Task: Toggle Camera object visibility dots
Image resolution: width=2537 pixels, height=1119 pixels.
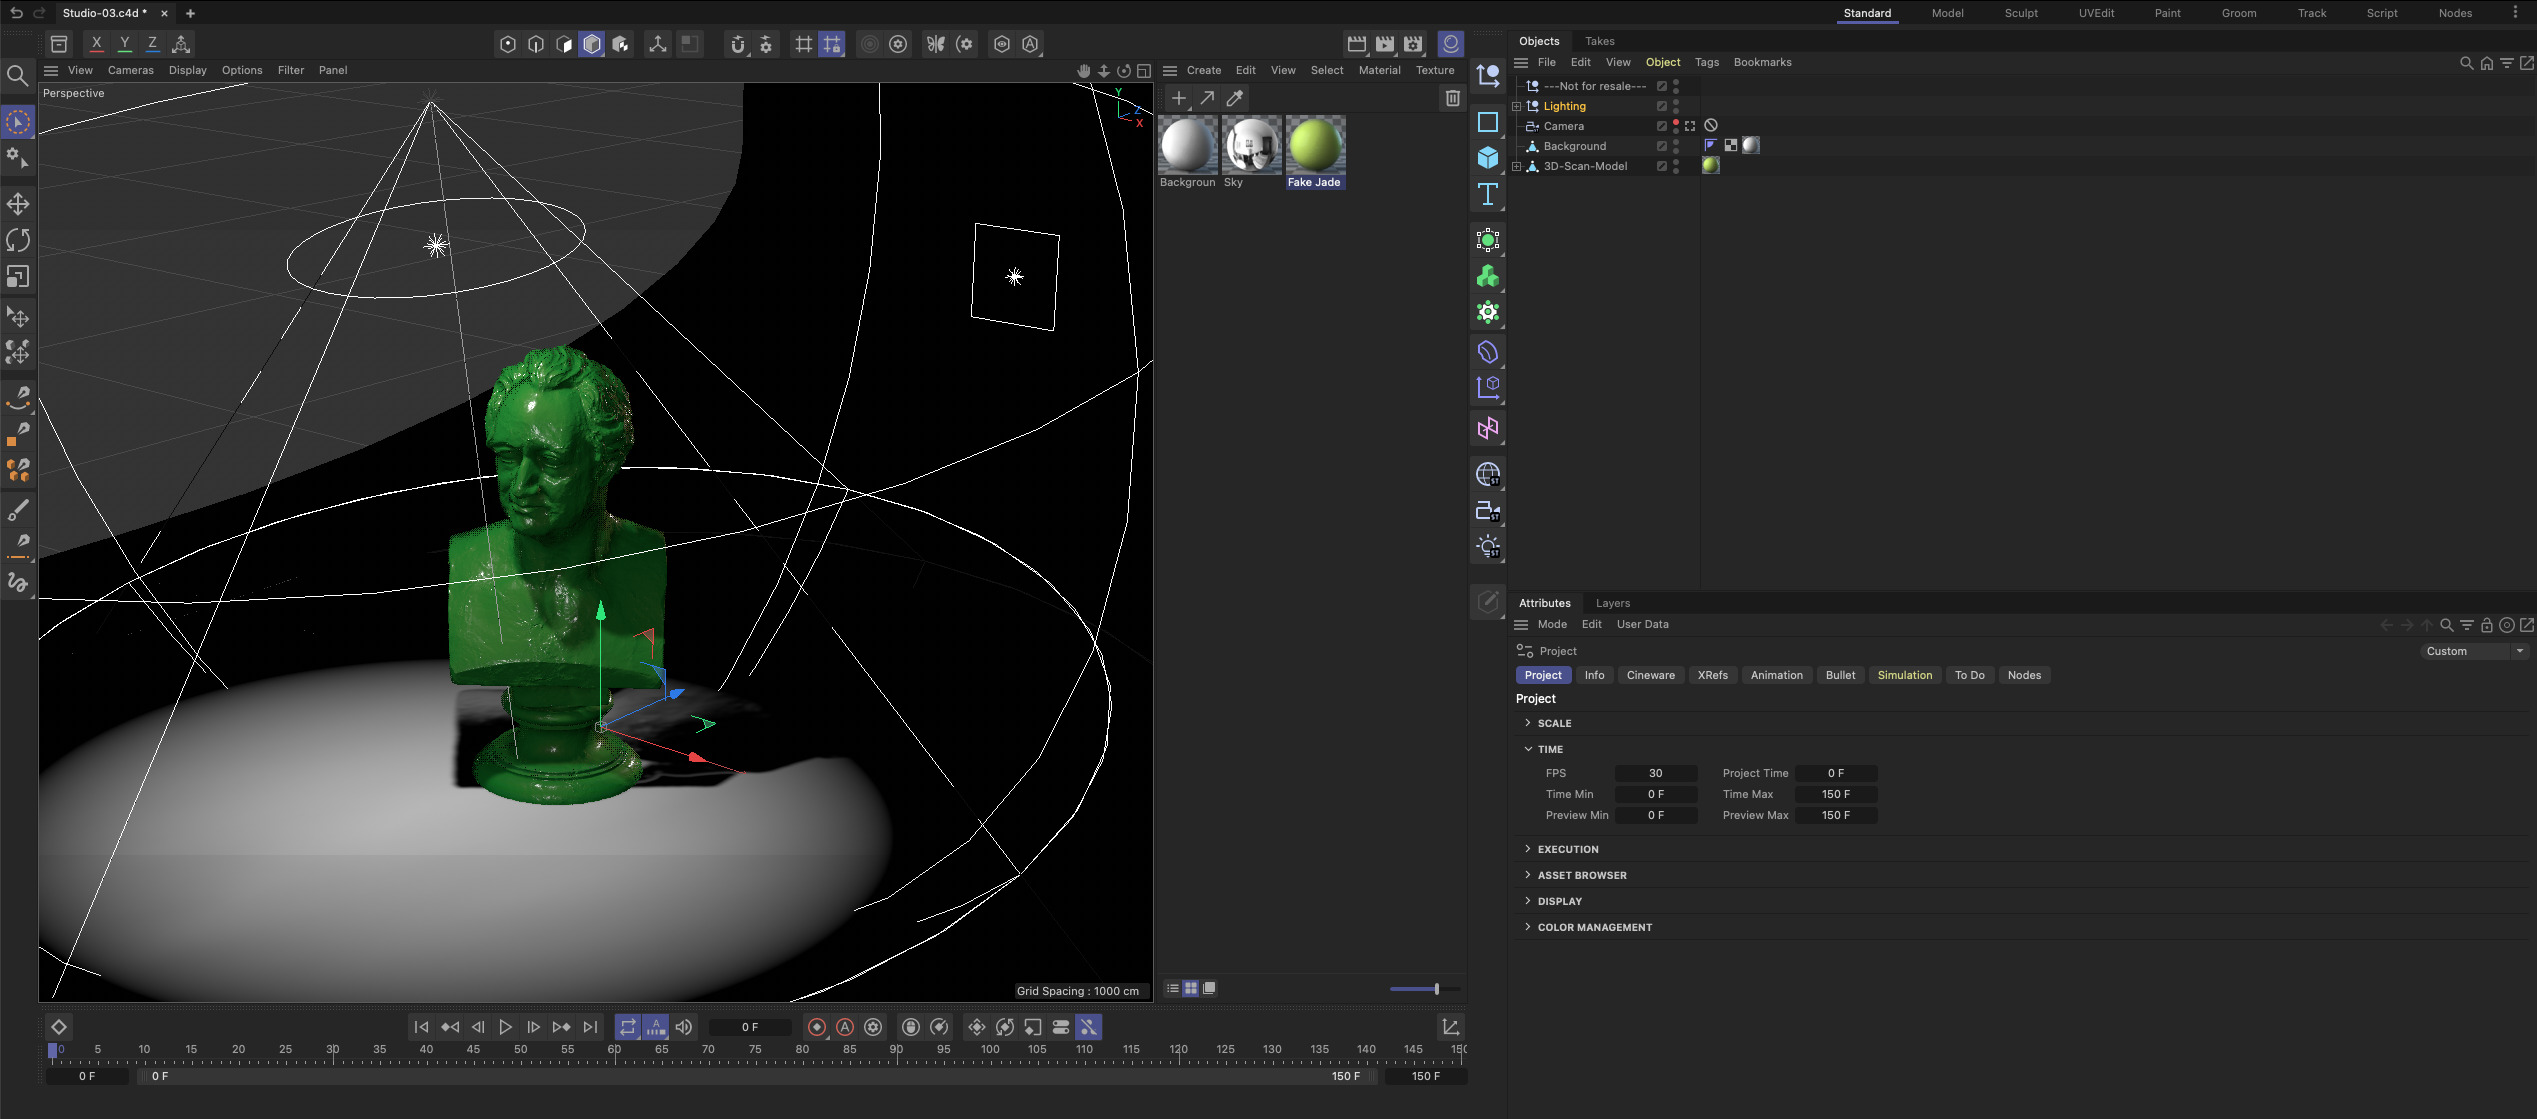Action: coord(1676,126)
